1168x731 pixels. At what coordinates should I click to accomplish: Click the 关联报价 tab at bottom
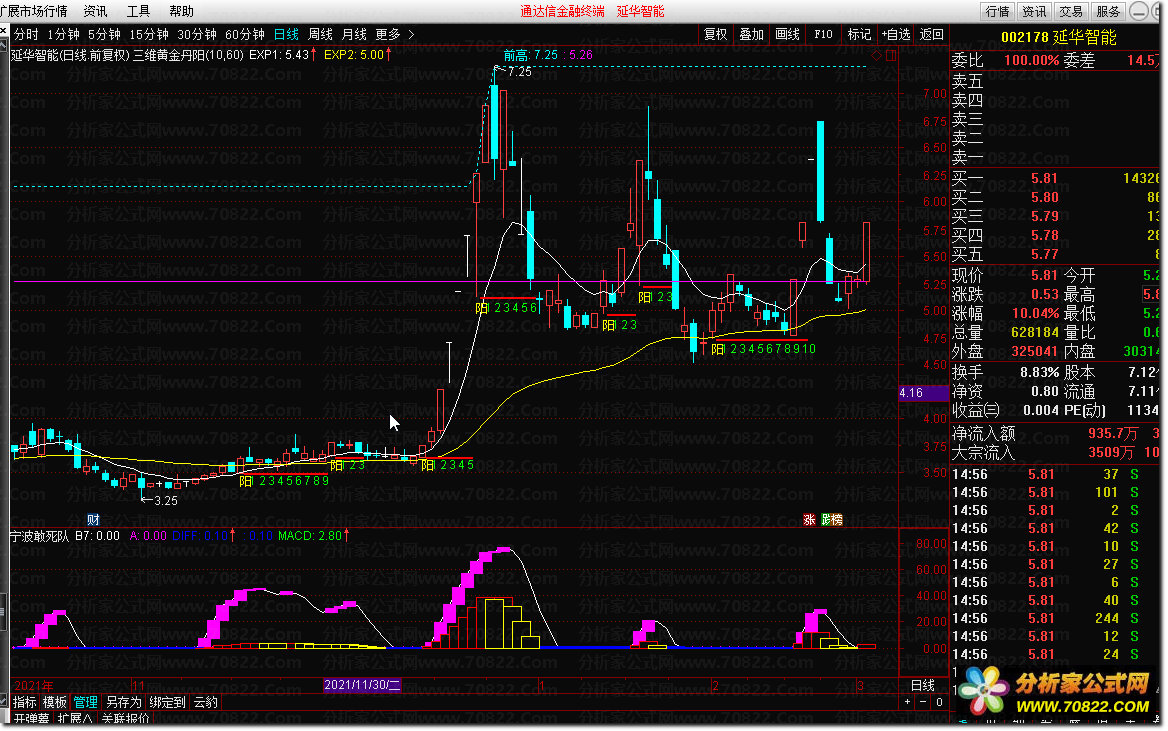point(126,718)
